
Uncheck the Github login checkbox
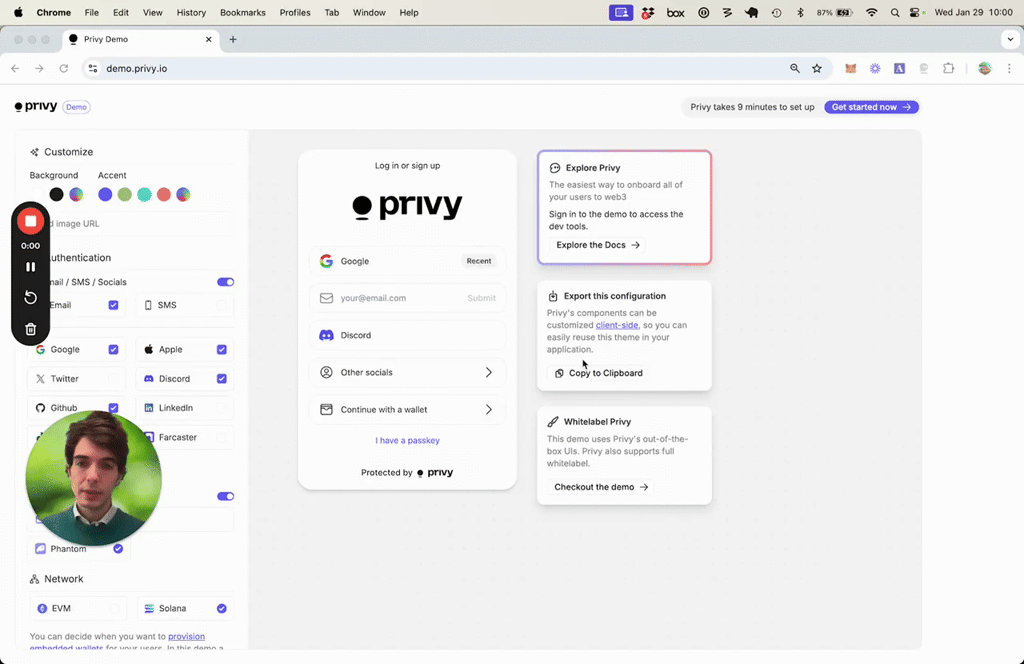click(x=114, y=408)
